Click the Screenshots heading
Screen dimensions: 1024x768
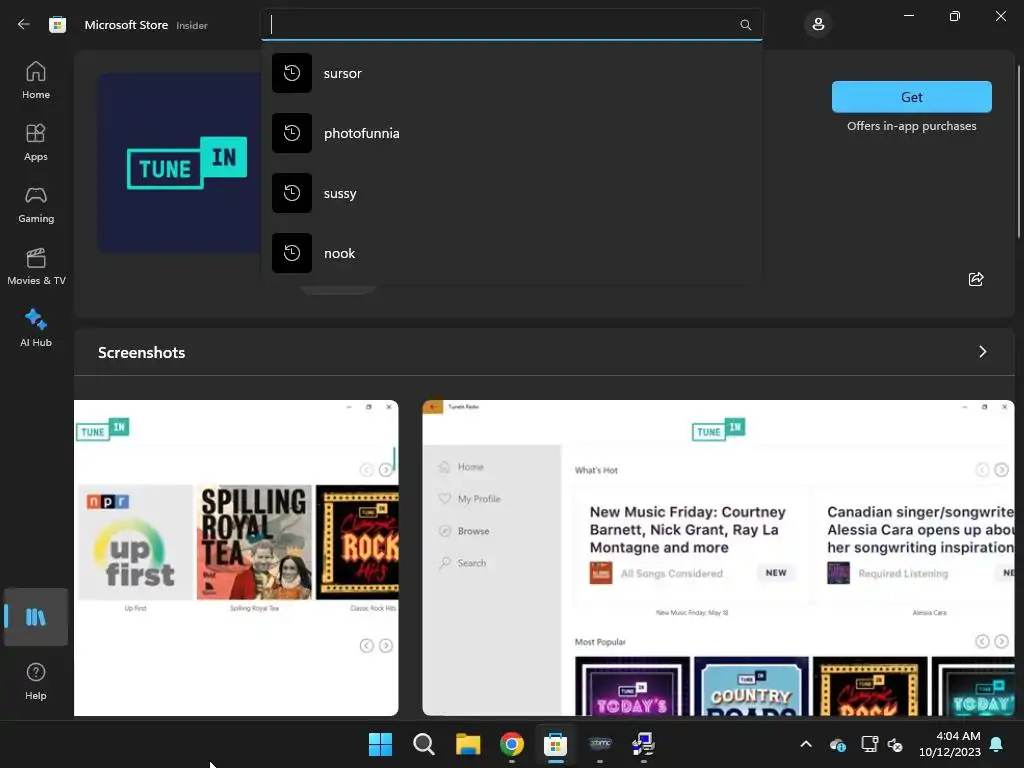(x=142, y=353)
